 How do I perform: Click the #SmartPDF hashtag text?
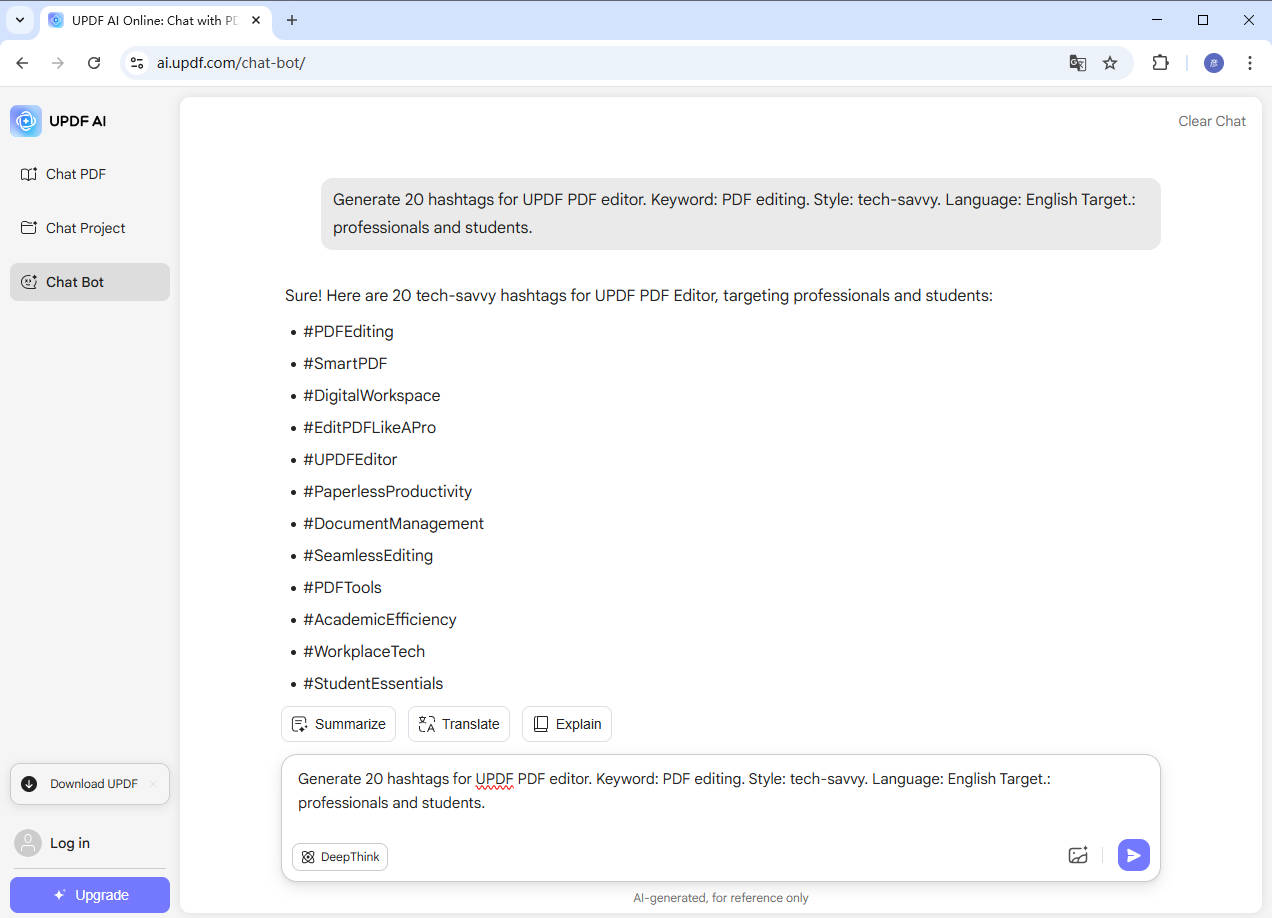click(x=345, y=363)
